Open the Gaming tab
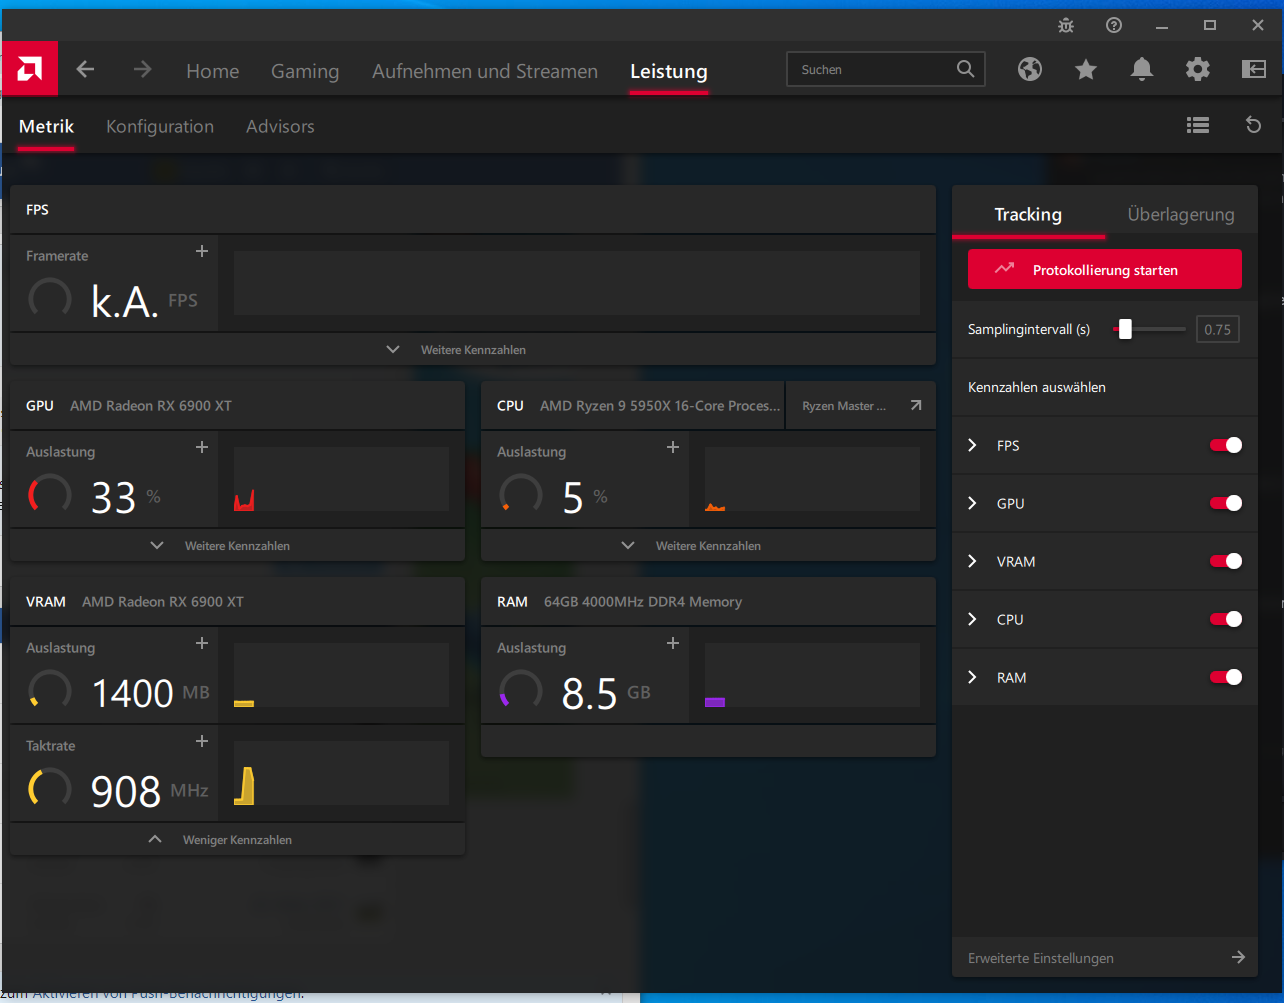The width and height of the screenshot is (1284, 1003). 305,71
